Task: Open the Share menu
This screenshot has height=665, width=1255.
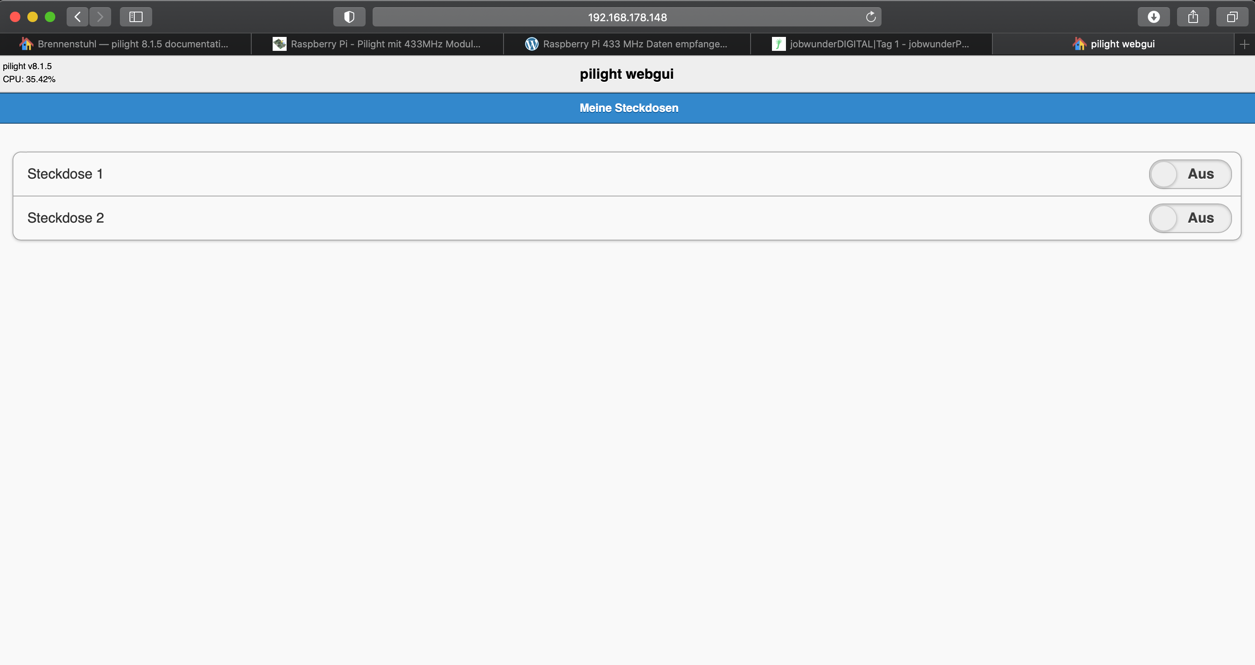Action: (x=1193, y=17)
